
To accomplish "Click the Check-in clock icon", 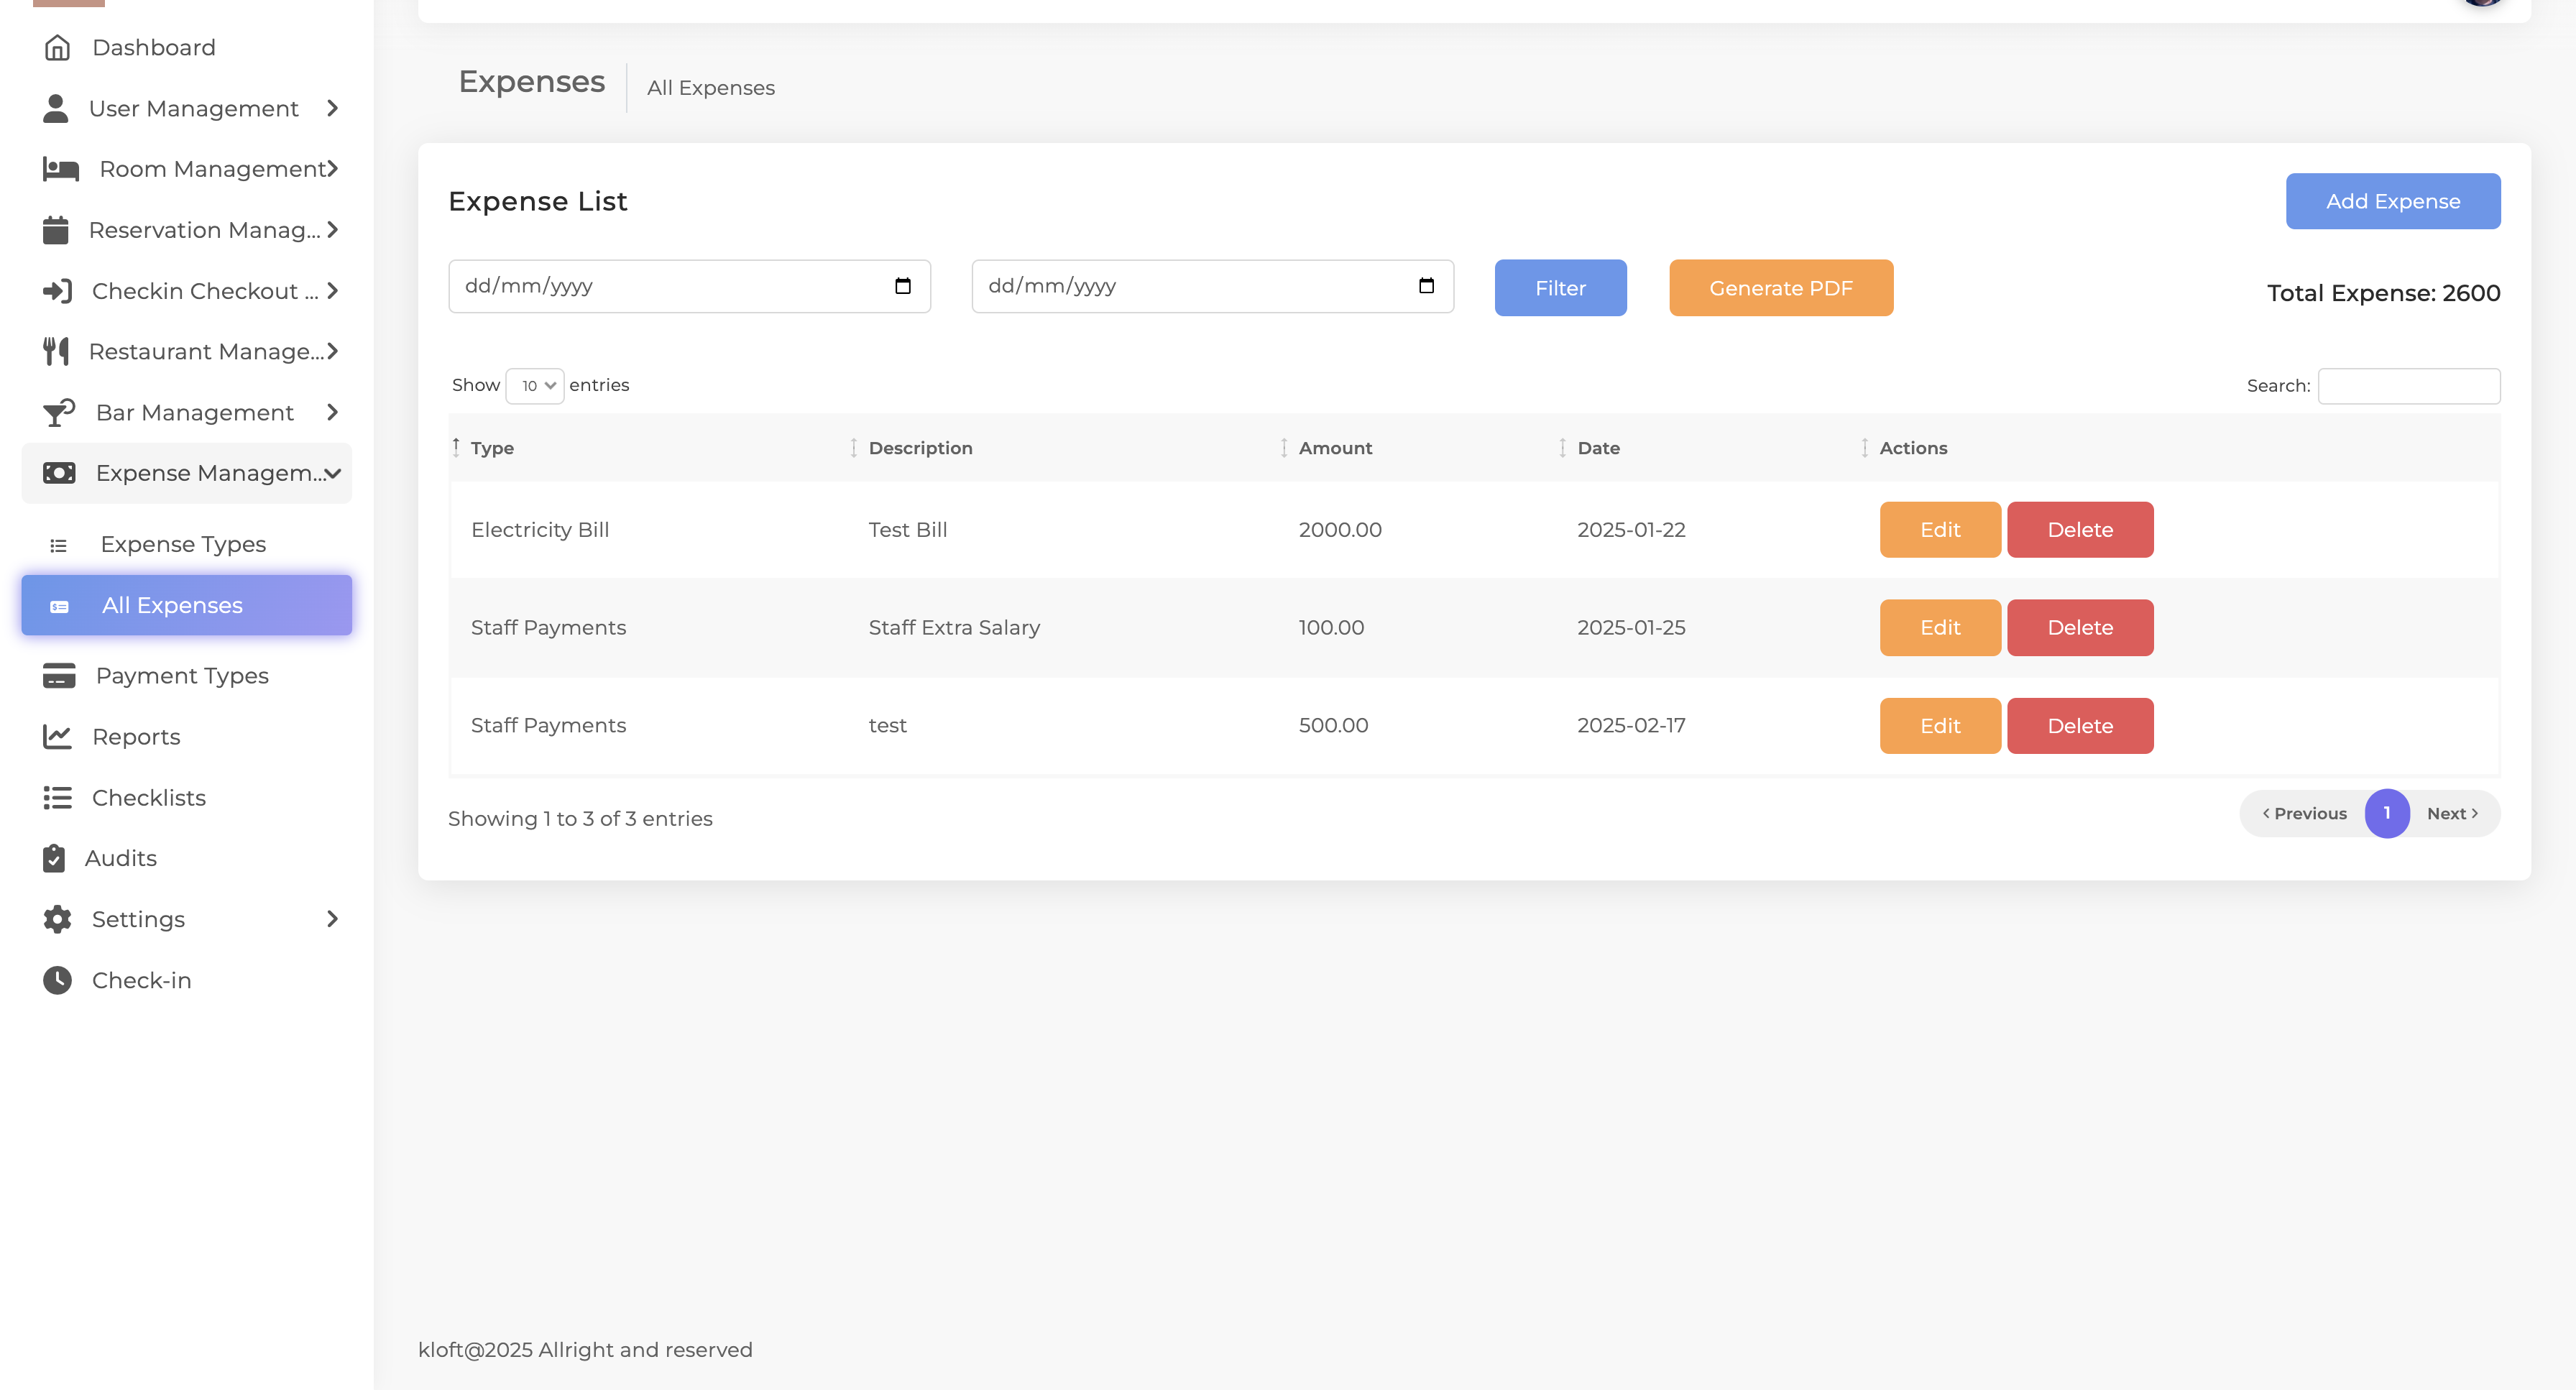I will click(x=57, y=980).
